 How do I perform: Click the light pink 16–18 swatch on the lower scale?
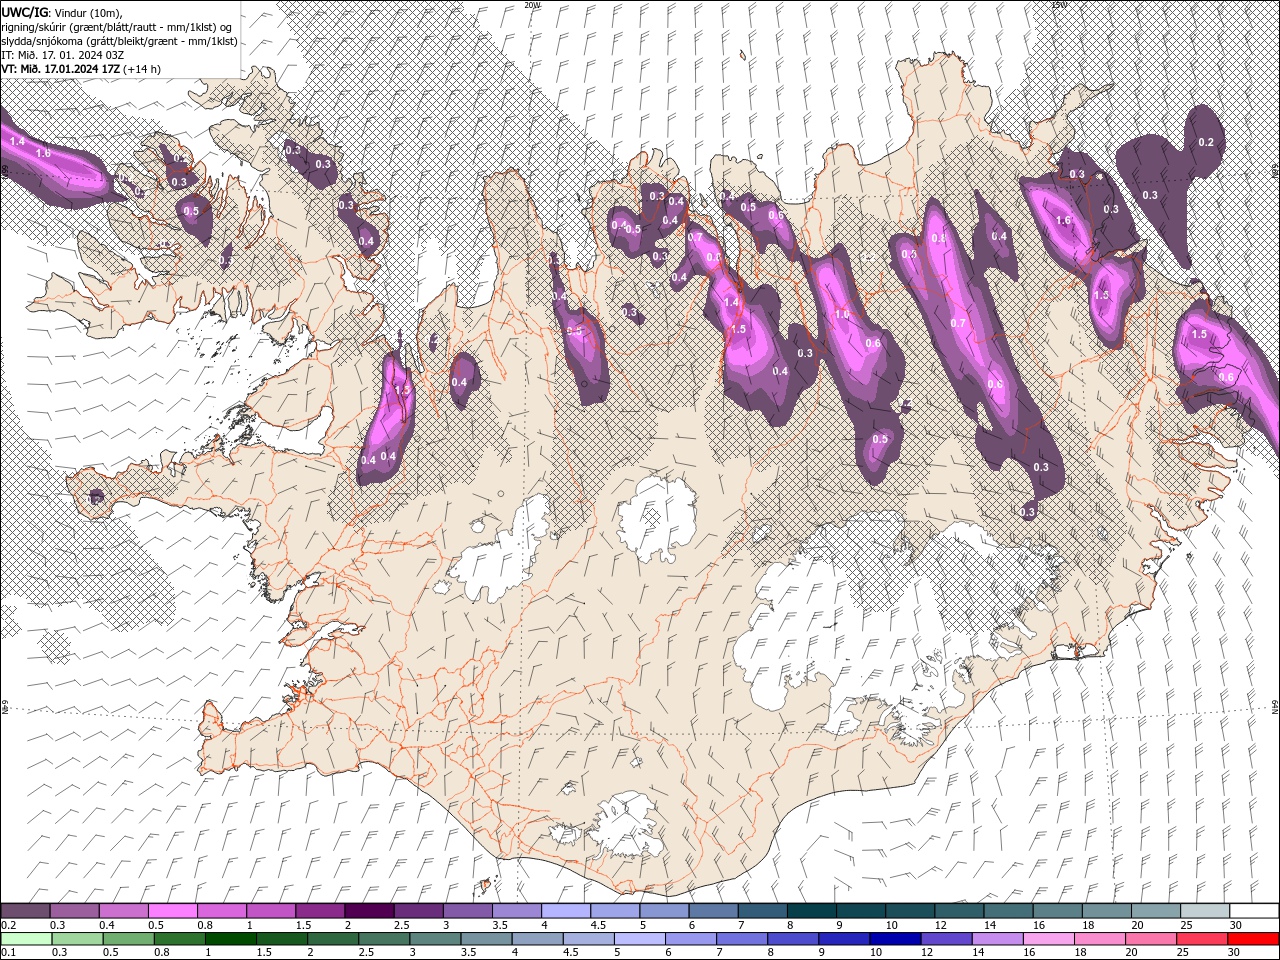point(1049,938)
